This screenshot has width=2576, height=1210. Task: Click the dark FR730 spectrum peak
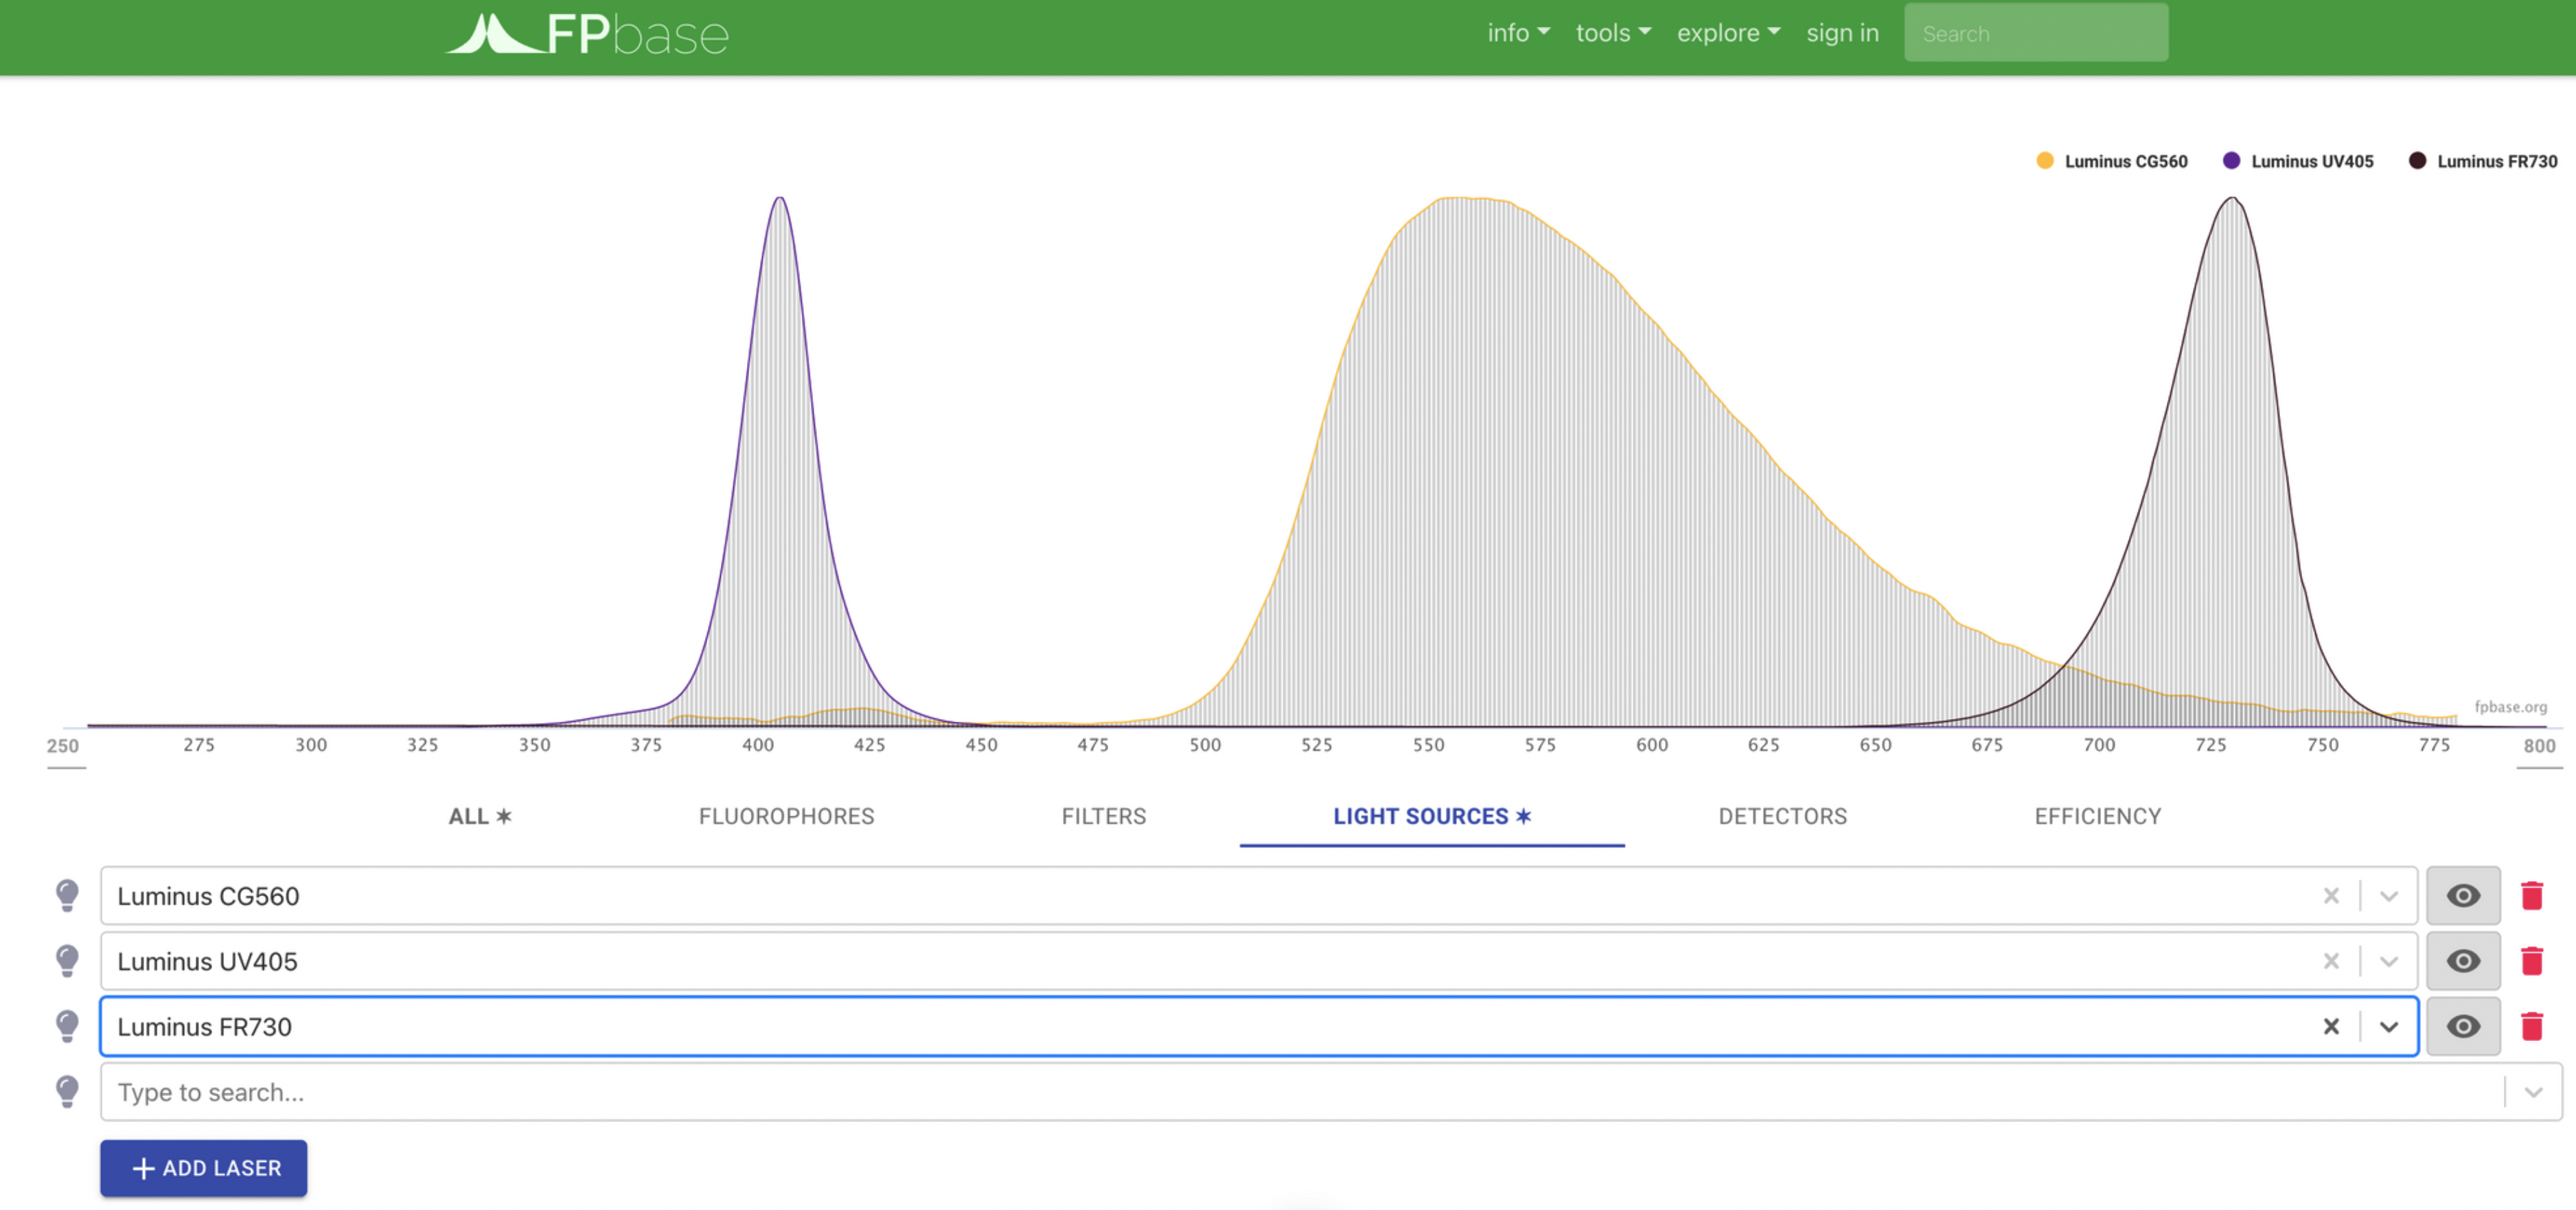pos(2232,199)
